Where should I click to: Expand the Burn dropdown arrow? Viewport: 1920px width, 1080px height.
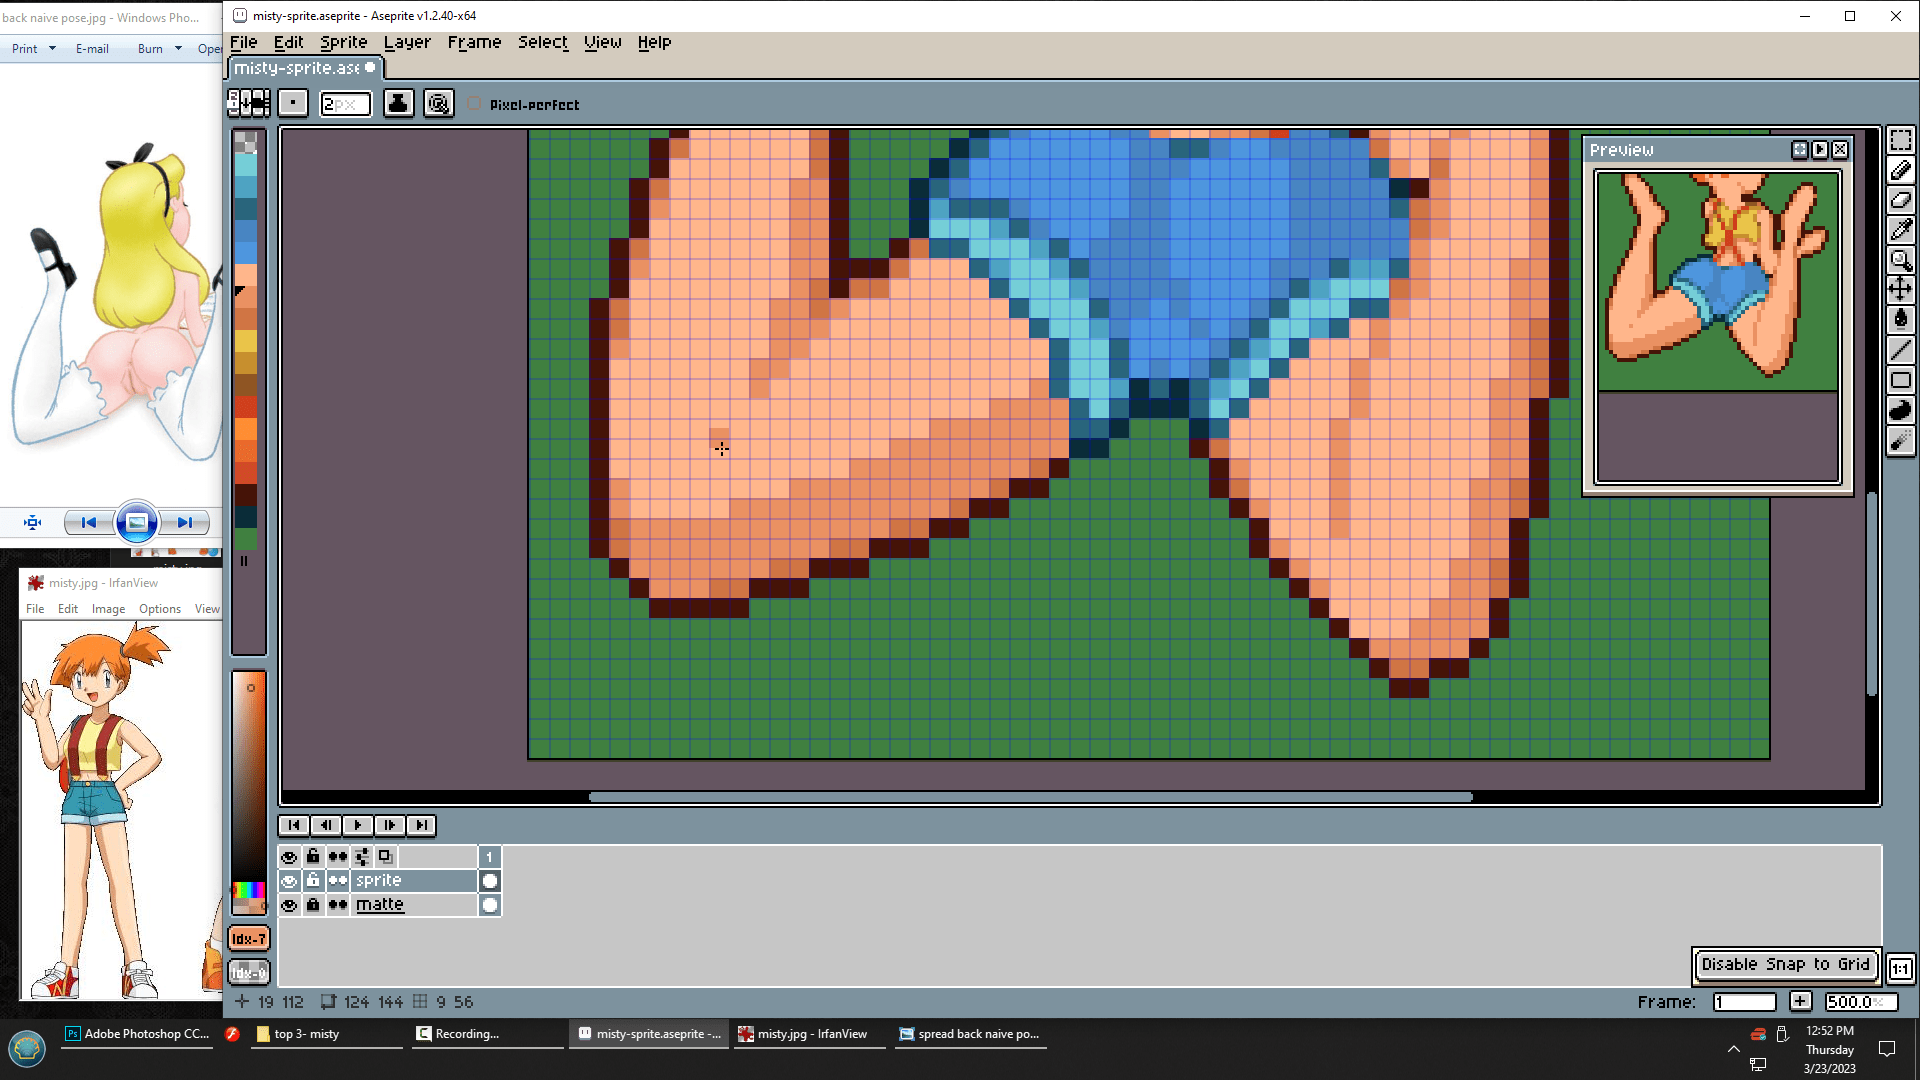point(178,48)
